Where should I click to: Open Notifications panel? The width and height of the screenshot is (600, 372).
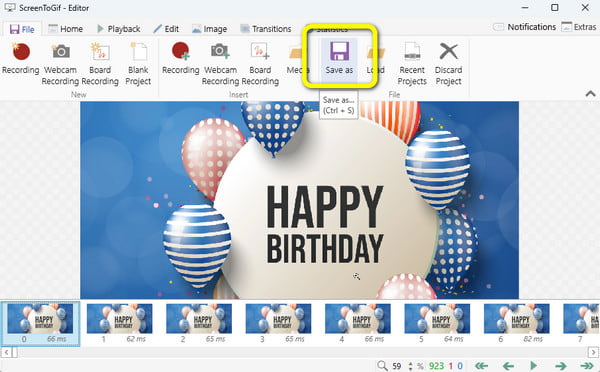524,27
